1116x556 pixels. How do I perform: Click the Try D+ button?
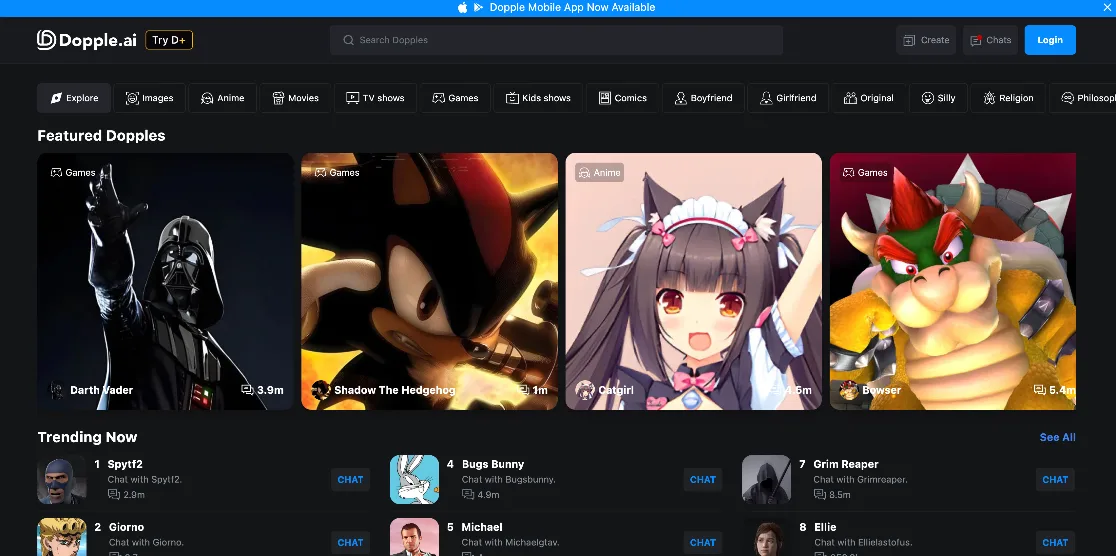(x=169, y=40)
